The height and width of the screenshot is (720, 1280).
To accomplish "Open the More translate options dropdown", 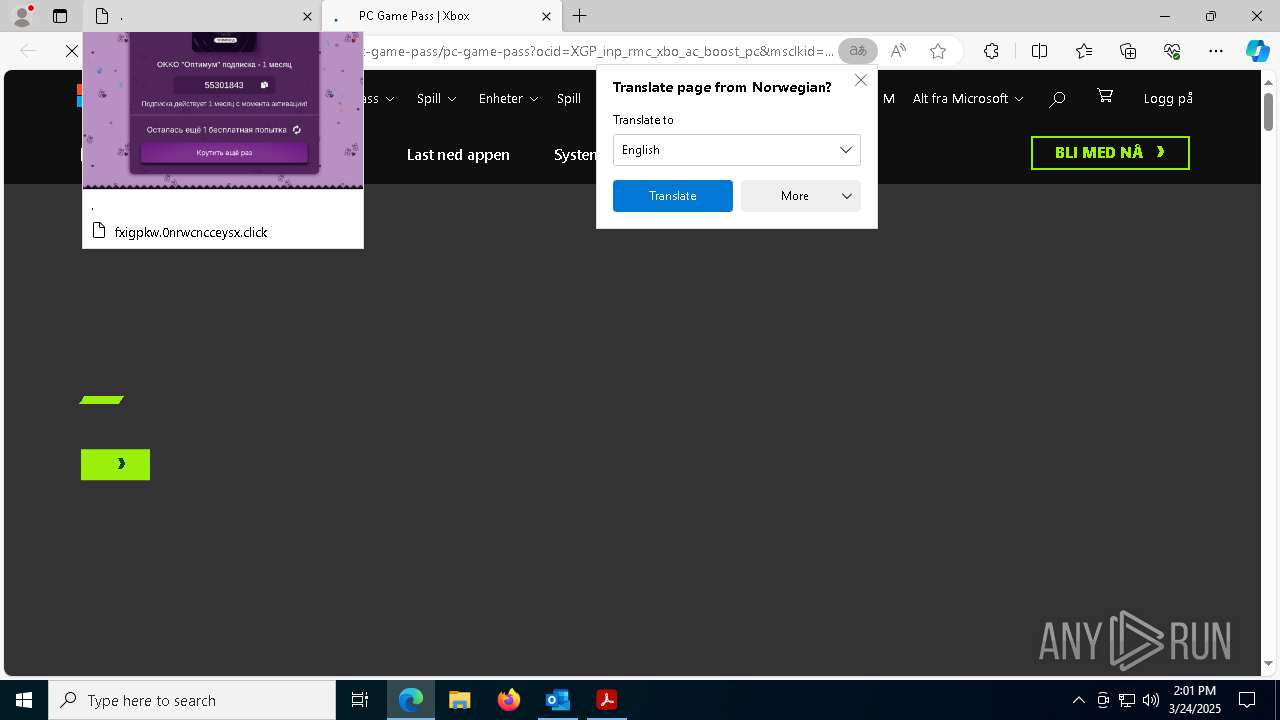I will click(x=801, y=196).
